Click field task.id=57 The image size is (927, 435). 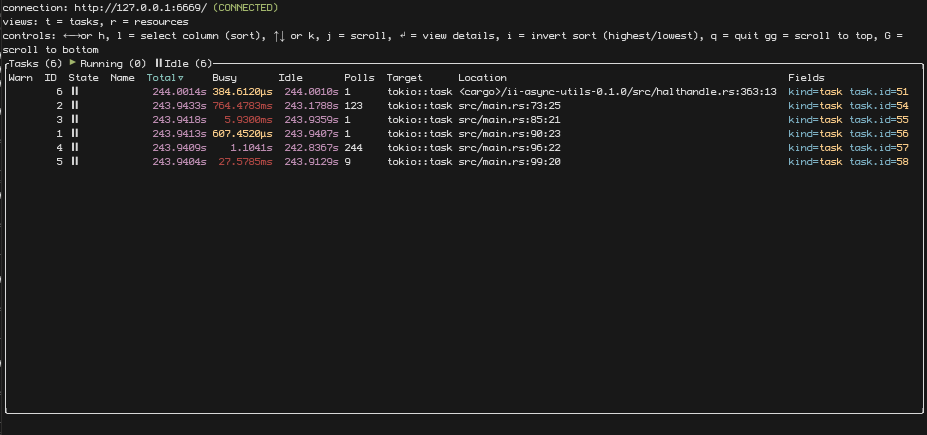point(879,148)
